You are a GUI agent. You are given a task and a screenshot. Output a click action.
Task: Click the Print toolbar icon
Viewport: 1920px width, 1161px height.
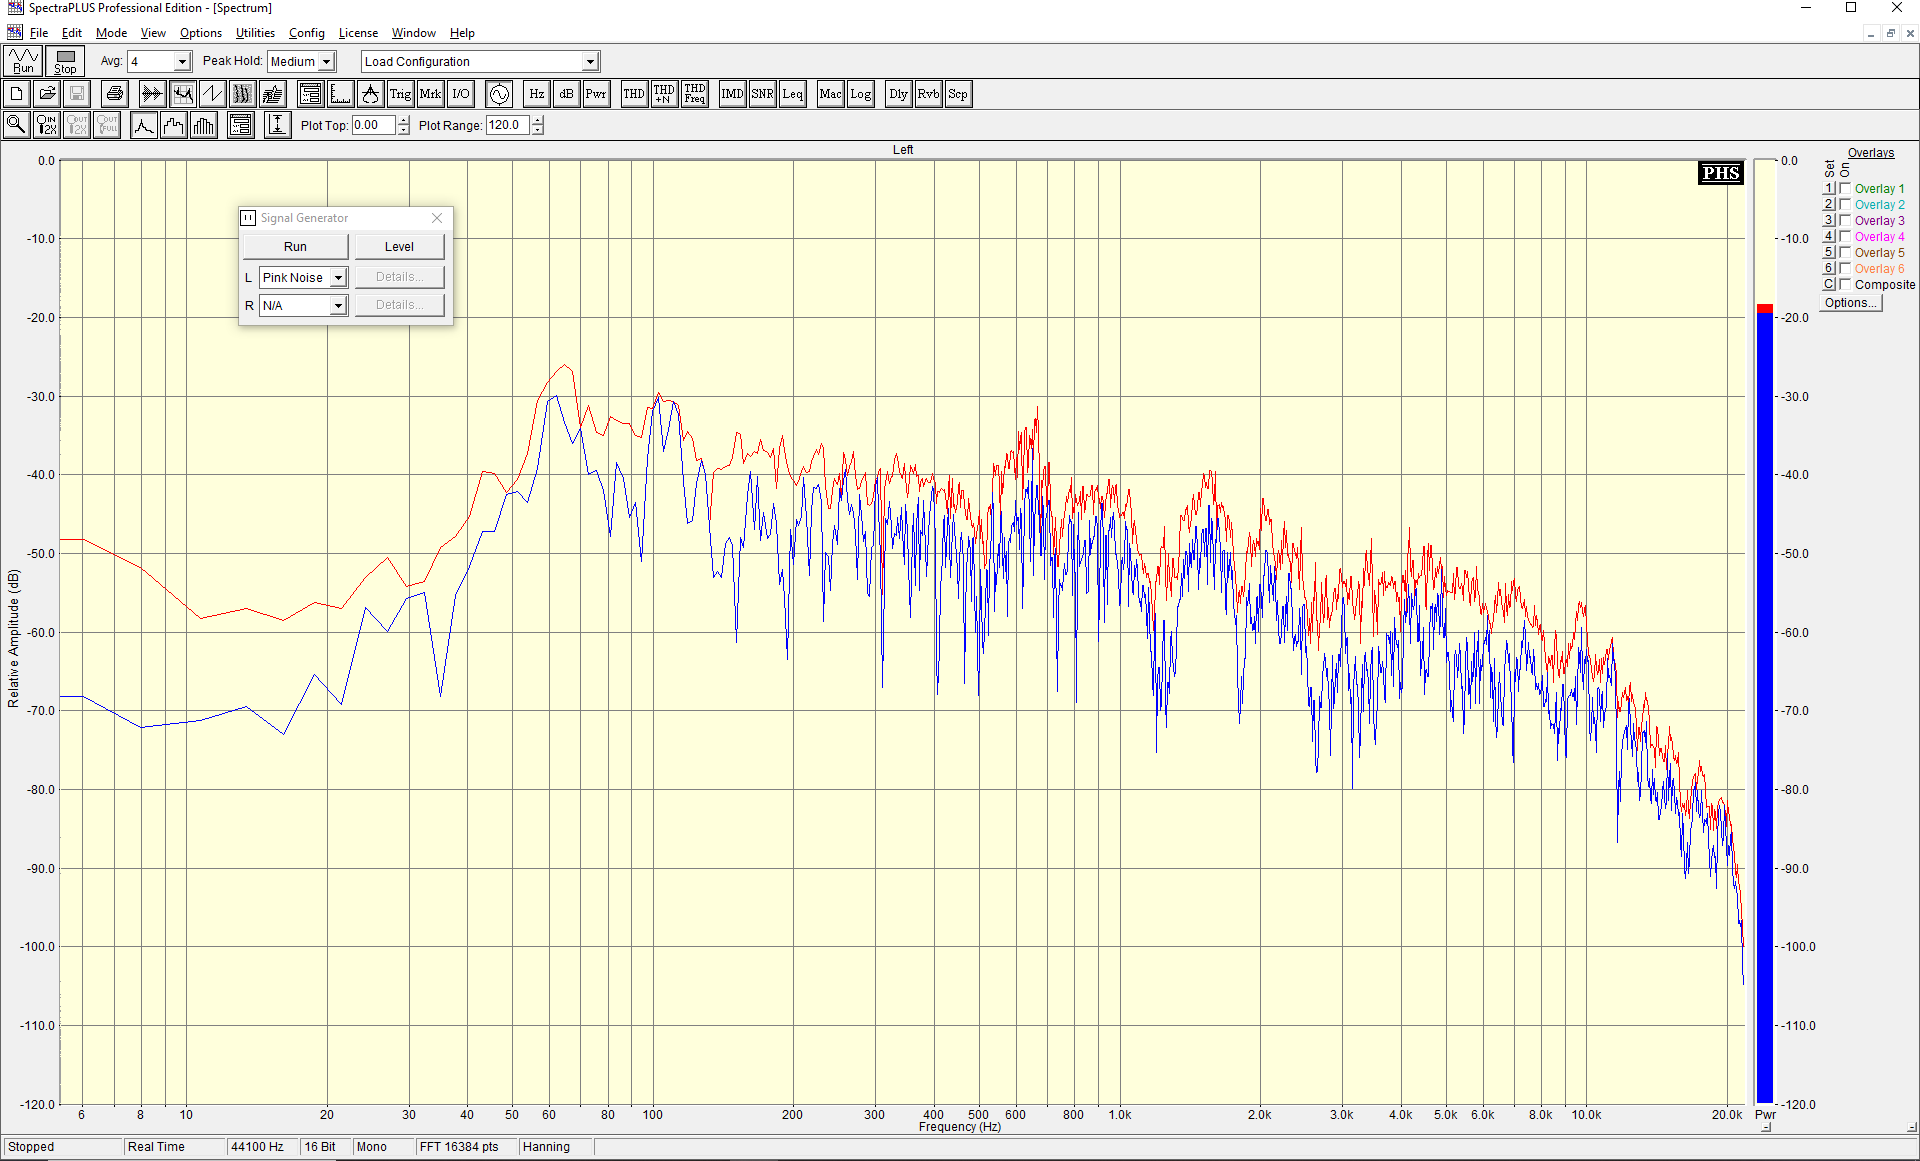(115, 94)
